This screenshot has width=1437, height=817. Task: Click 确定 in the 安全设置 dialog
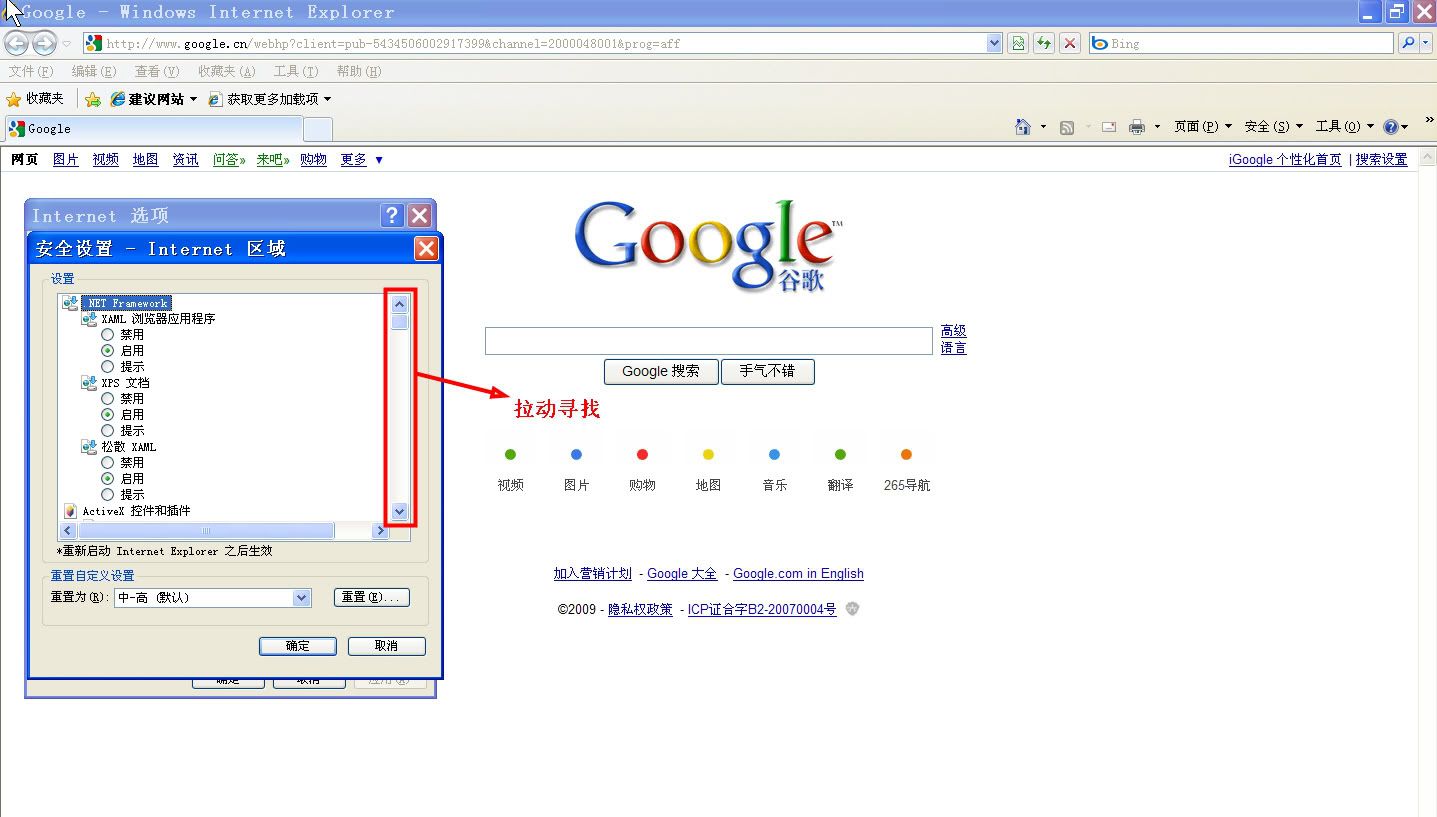click(x=298, y=646)
